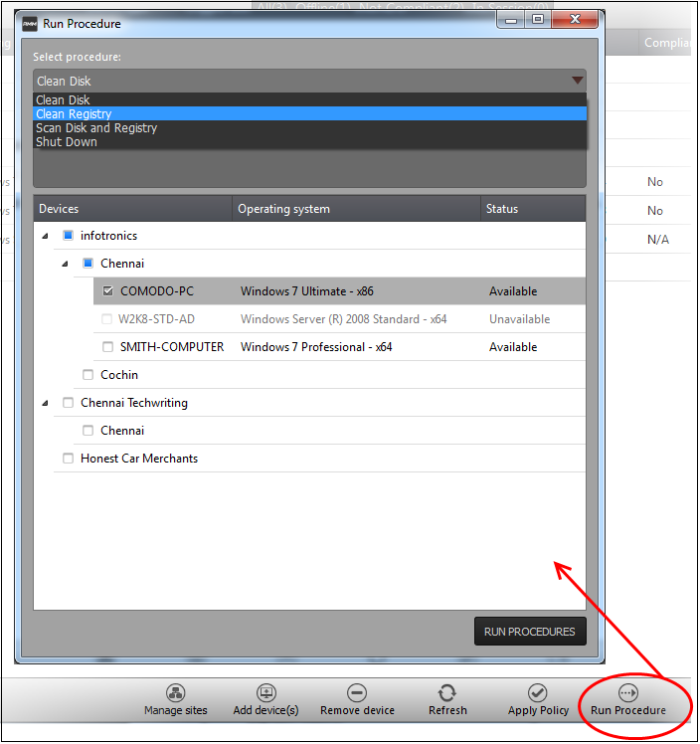Image resolution: width=700 pixels, height=744 pixels.
Task: Click the Apply Policy checkmark icon
Action: pos(538,693)
